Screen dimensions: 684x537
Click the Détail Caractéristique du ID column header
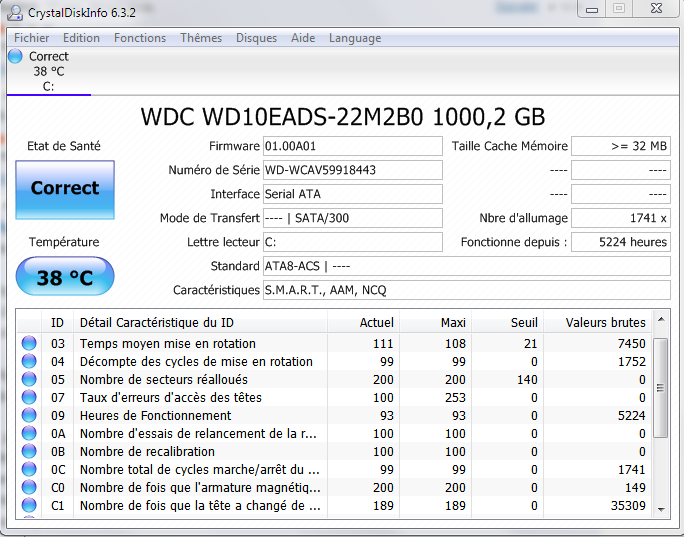[200, 323]
